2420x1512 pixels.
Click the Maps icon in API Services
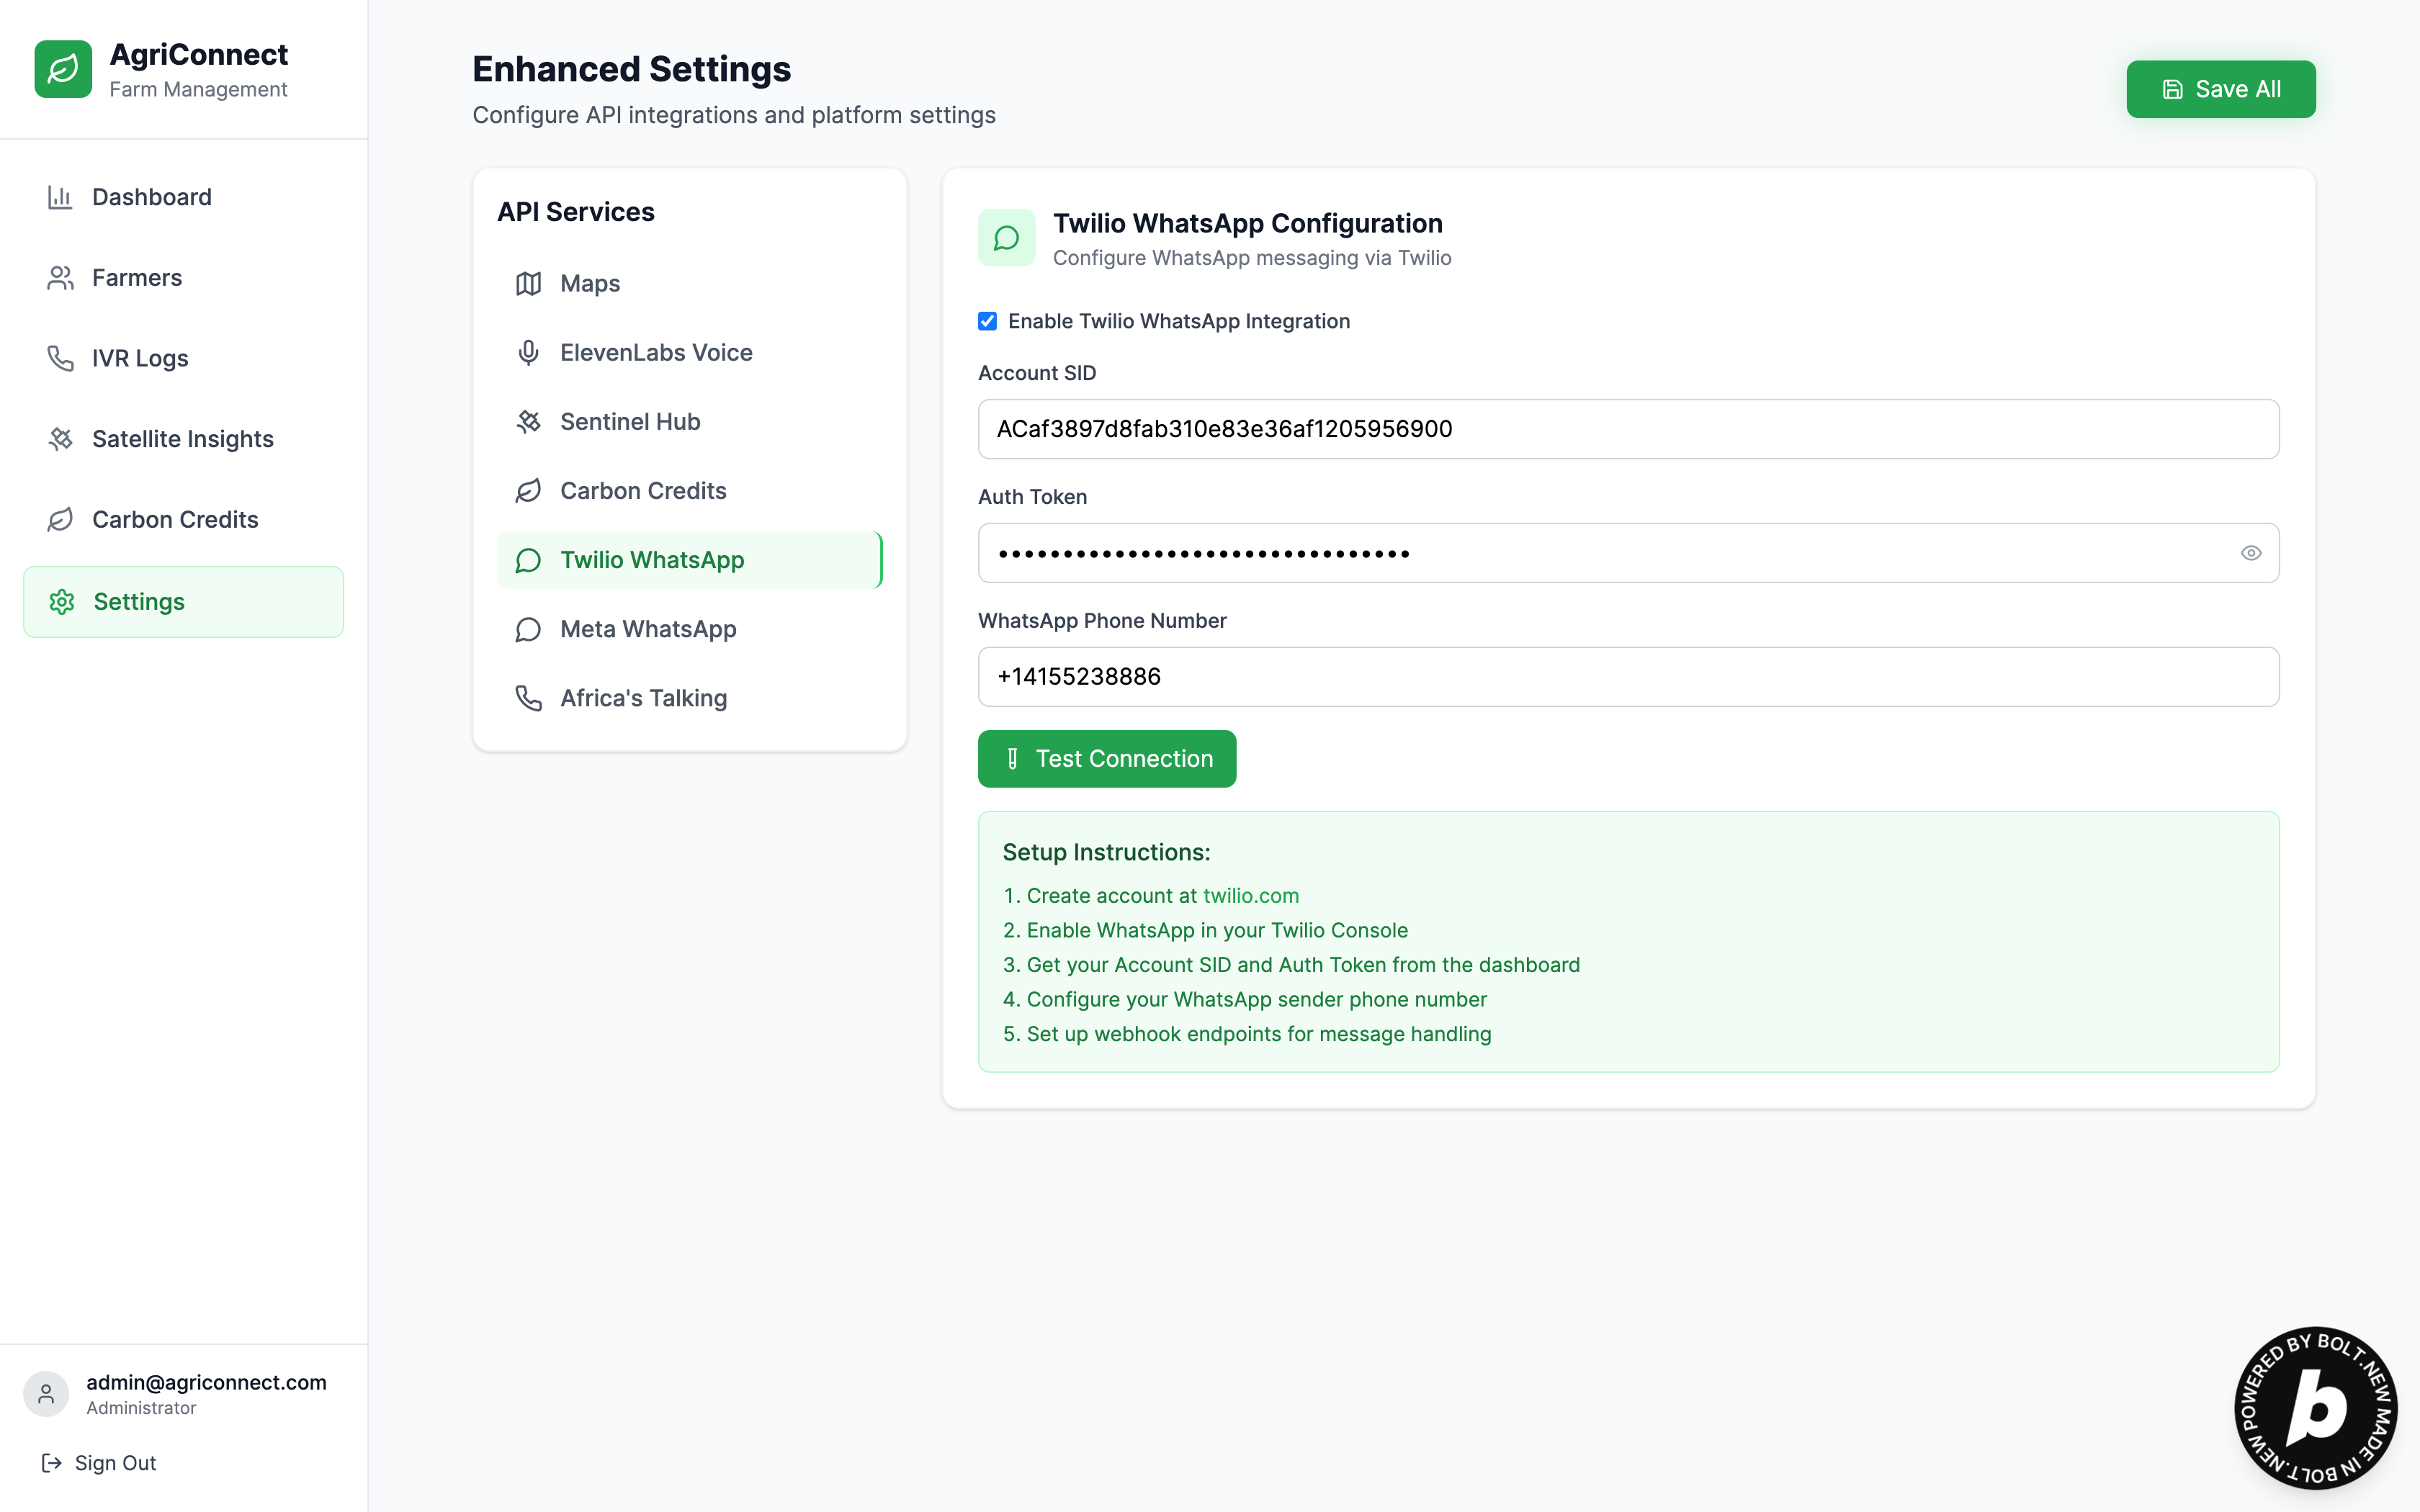click(x=528, y=284)
